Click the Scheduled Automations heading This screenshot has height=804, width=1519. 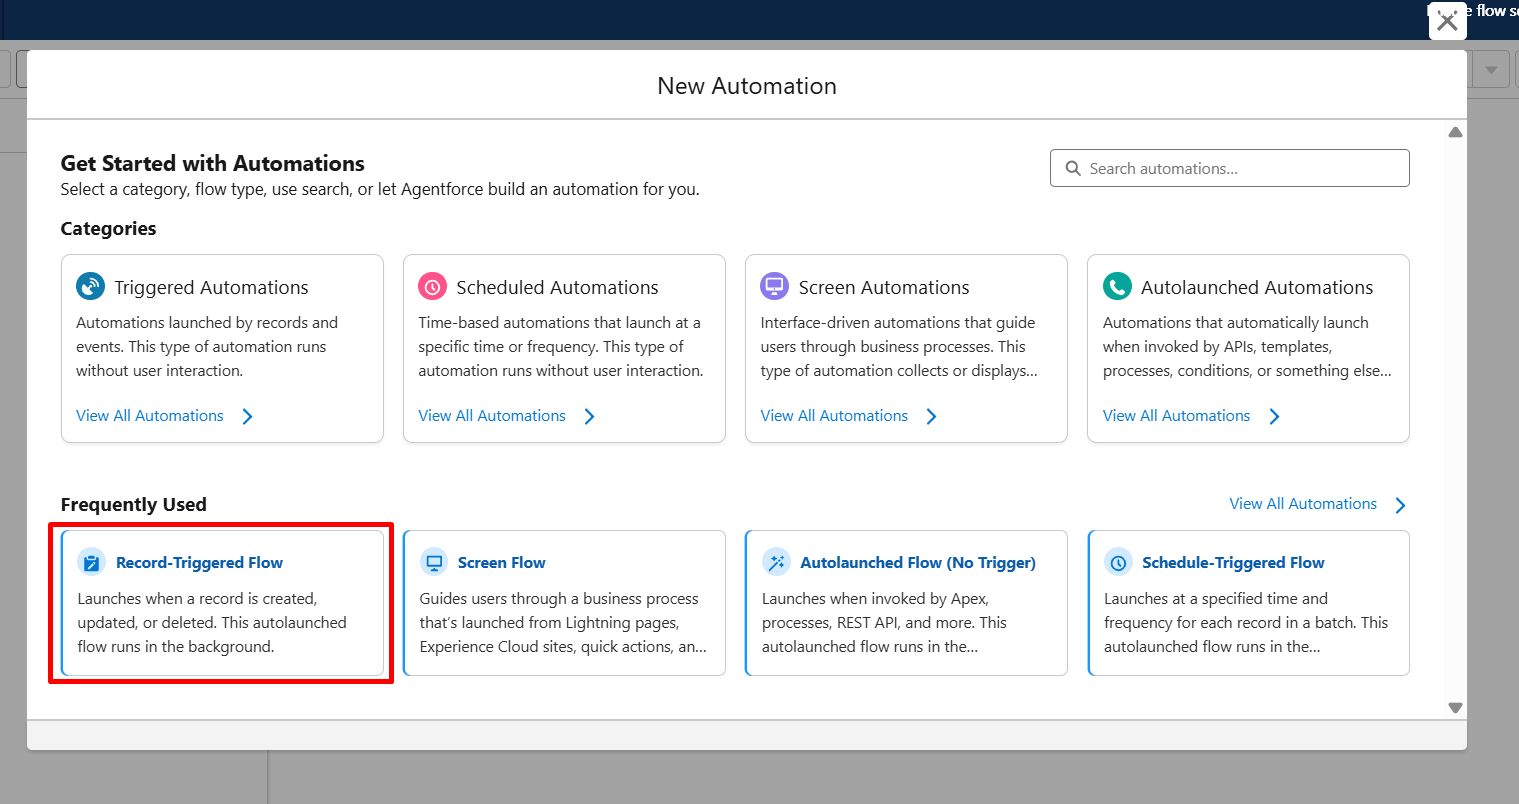tap(557, 287)
